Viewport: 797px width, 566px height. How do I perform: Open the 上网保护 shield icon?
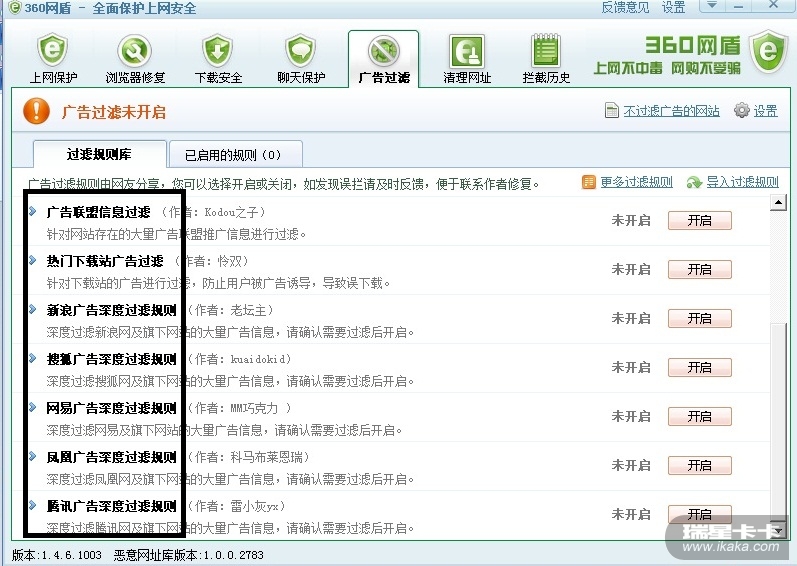tap(52, 51)
